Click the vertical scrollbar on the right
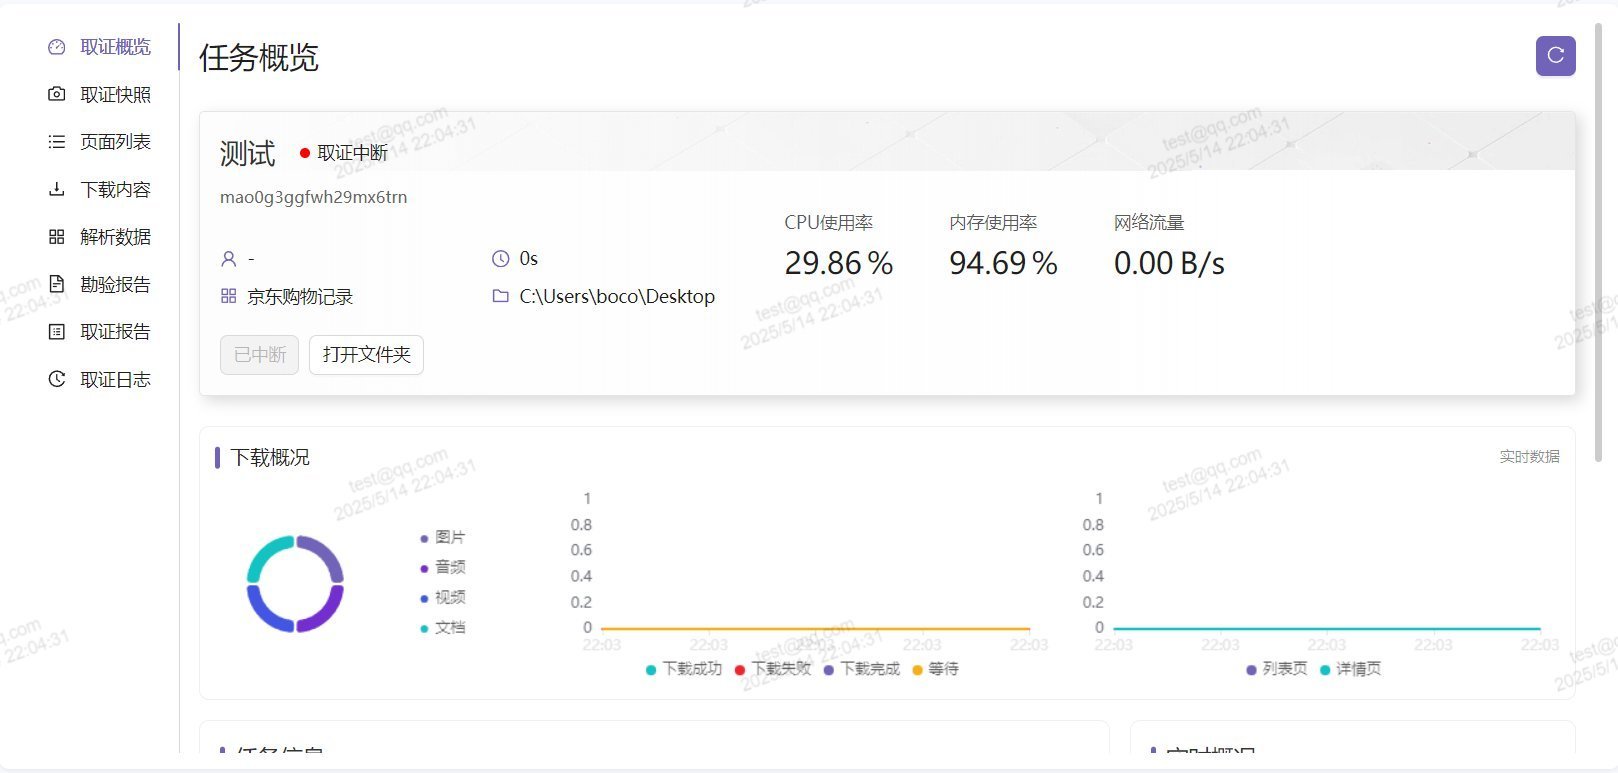The image size is (1618, 773). pos(1598,240)
